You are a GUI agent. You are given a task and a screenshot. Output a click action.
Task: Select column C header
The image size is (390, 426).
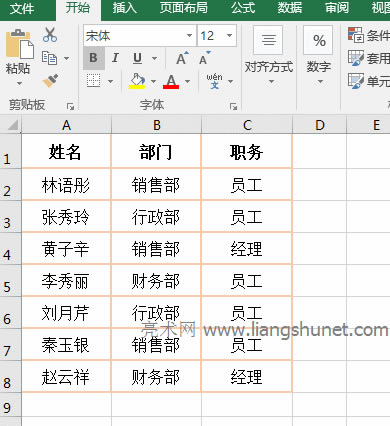[x=247, y=125]
